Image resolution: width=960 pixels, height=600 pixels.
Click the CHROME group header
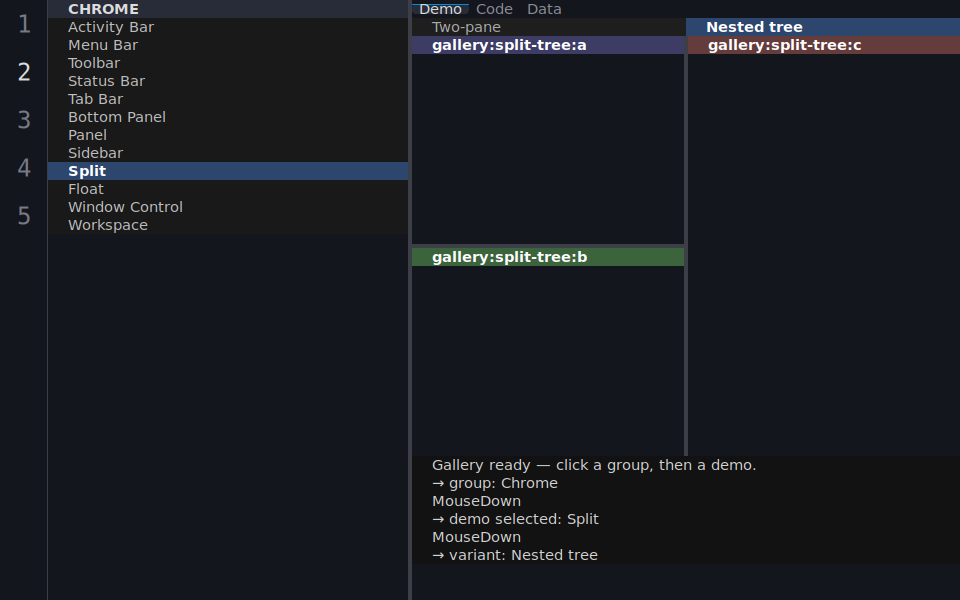(228, 9)
